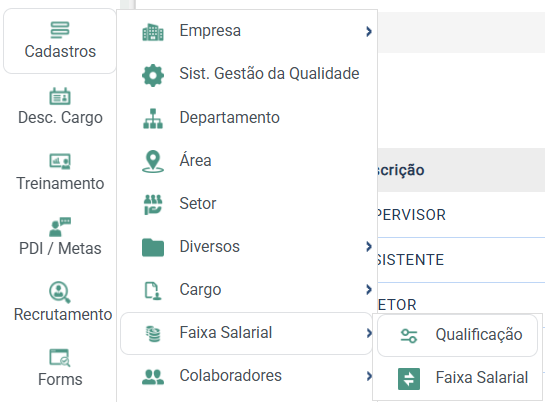
Task: Select the Treinamento presentation icon
Action: (60, 161)
